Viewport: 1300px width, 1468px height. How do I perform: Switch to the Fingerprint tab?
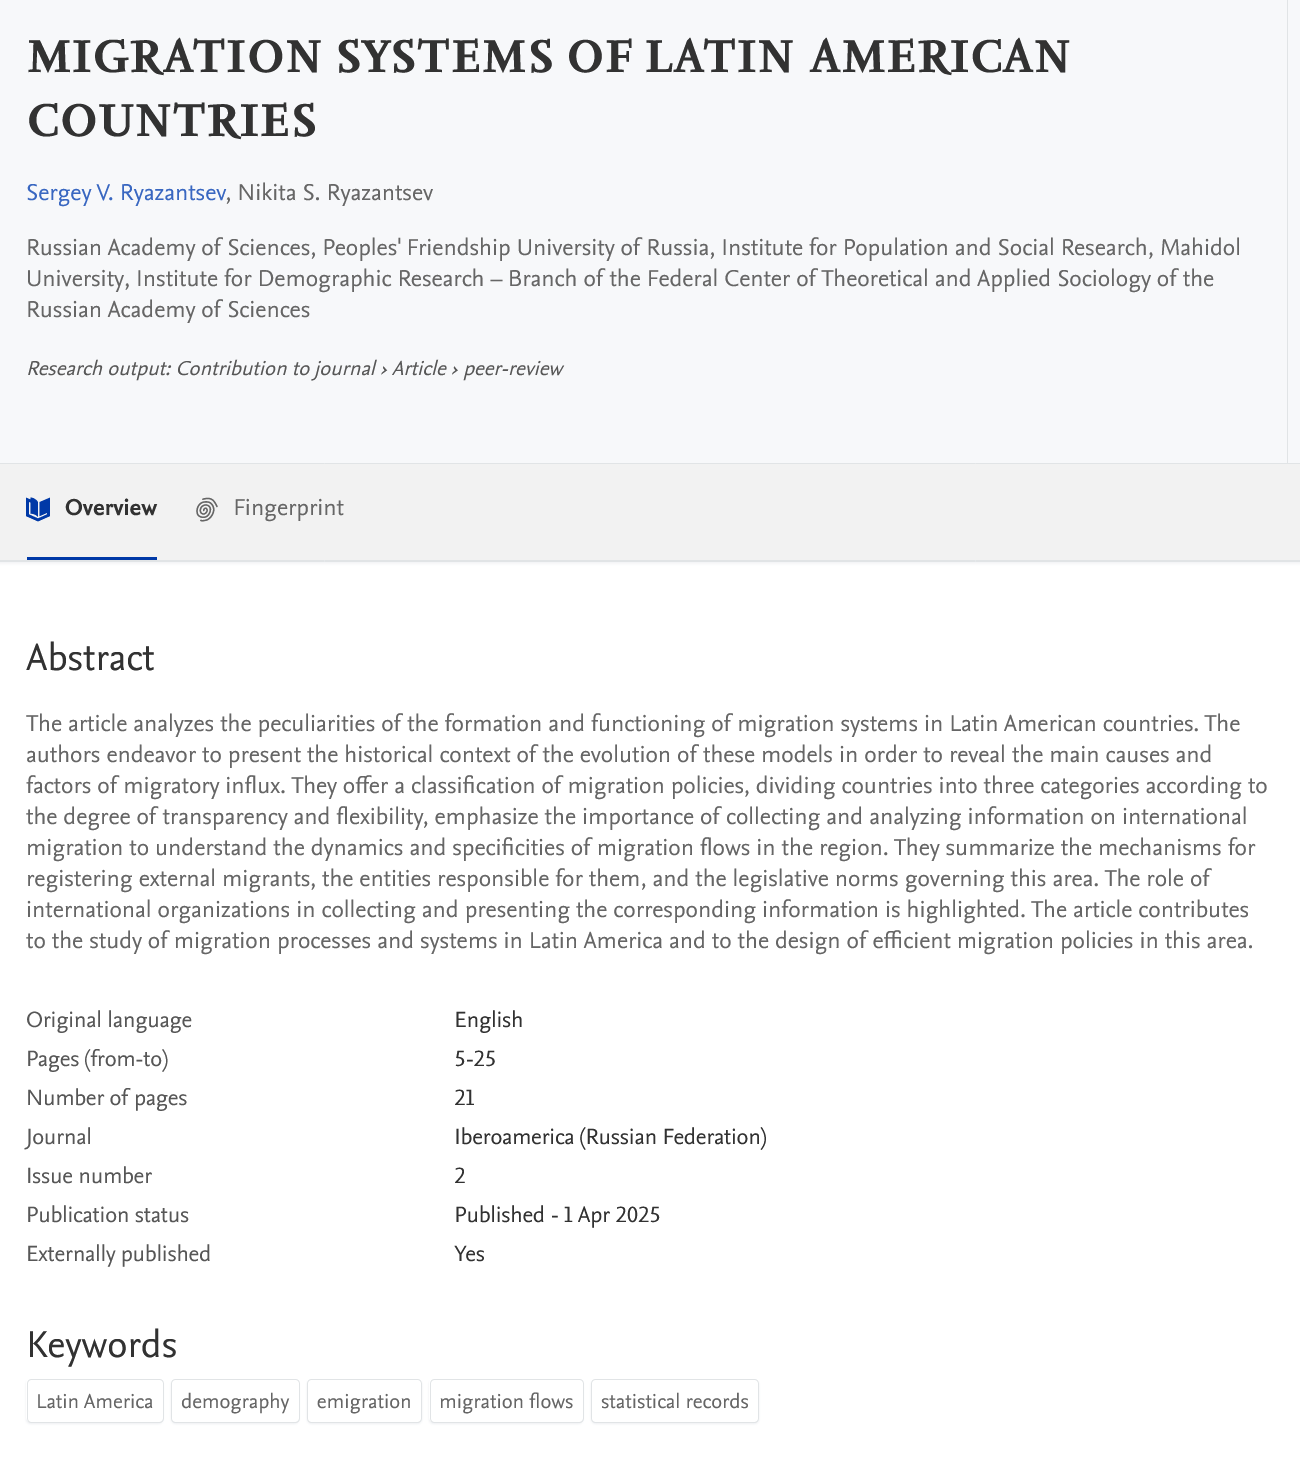[288, 510]
